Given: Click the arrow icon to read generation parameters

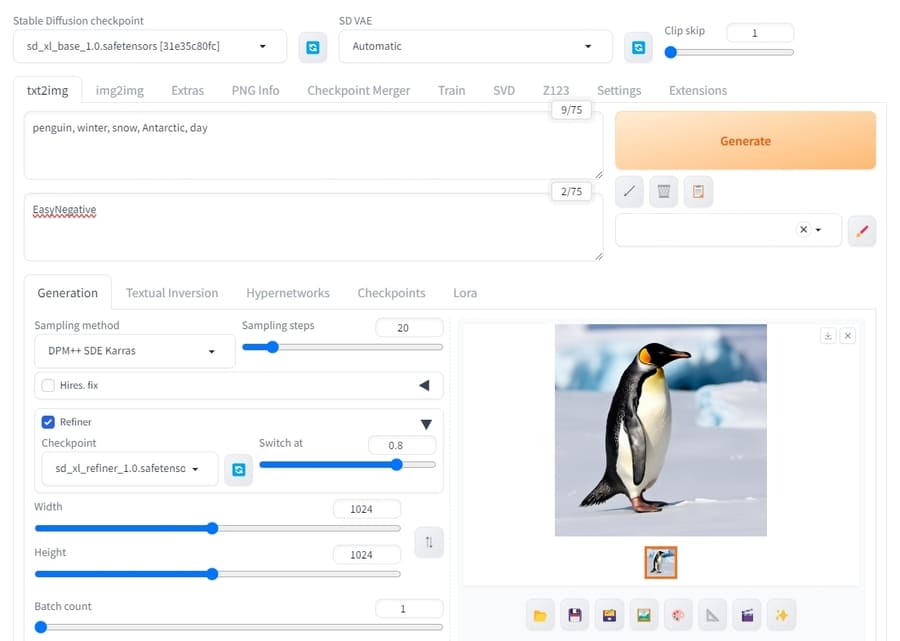Looking at the screenshot, I should 629,191.
